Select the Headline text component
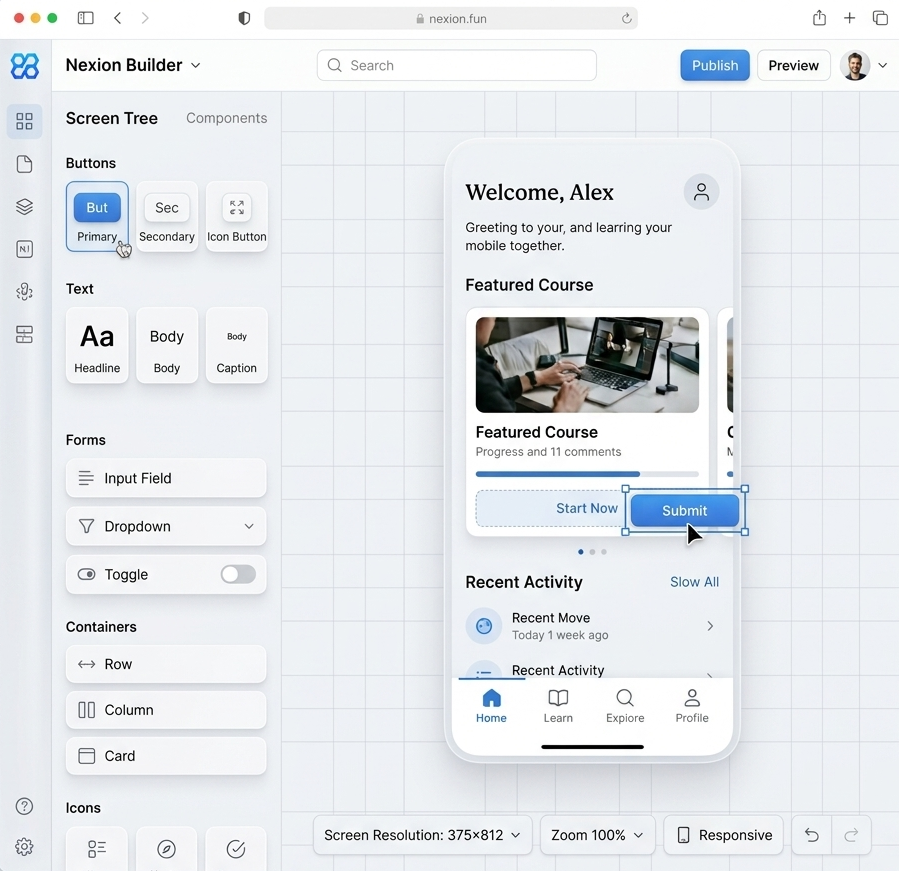This screenshot has height=871, width=899. 97,345
